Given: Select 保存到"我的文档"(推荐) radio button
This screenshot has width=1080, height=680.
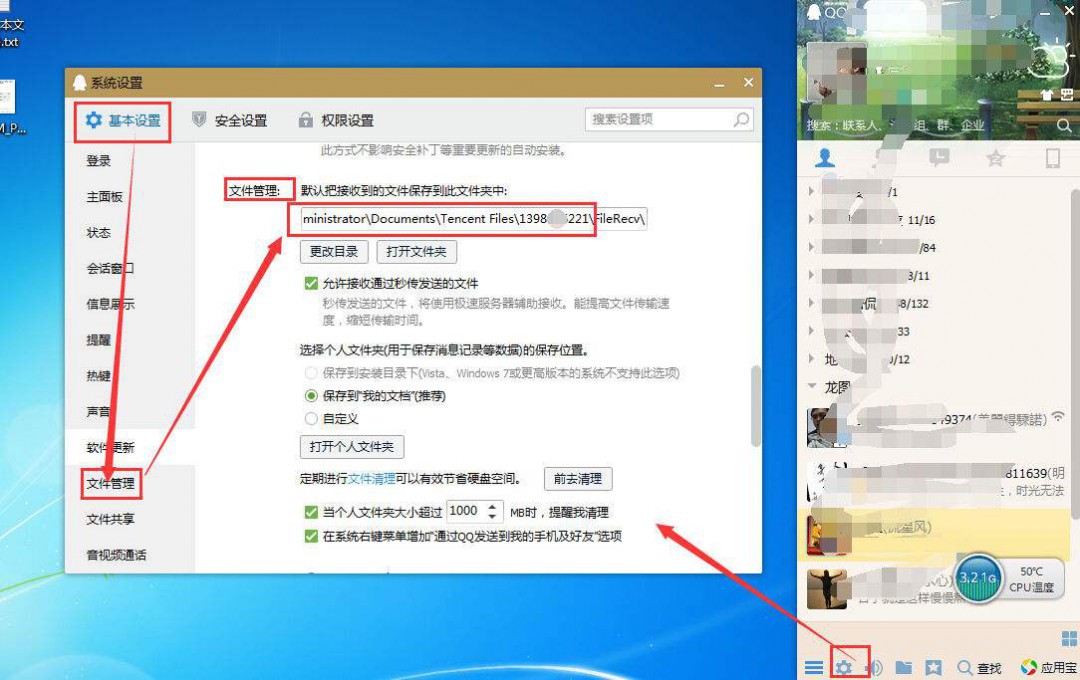Looking at the screenshot, I should tap(311, 395).
